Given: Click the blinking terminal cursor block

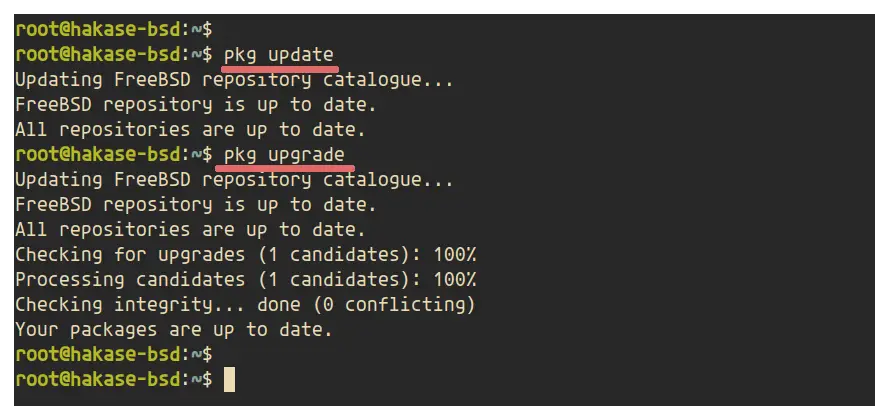Looking at the screenshot, I should (x=229, y=379).
